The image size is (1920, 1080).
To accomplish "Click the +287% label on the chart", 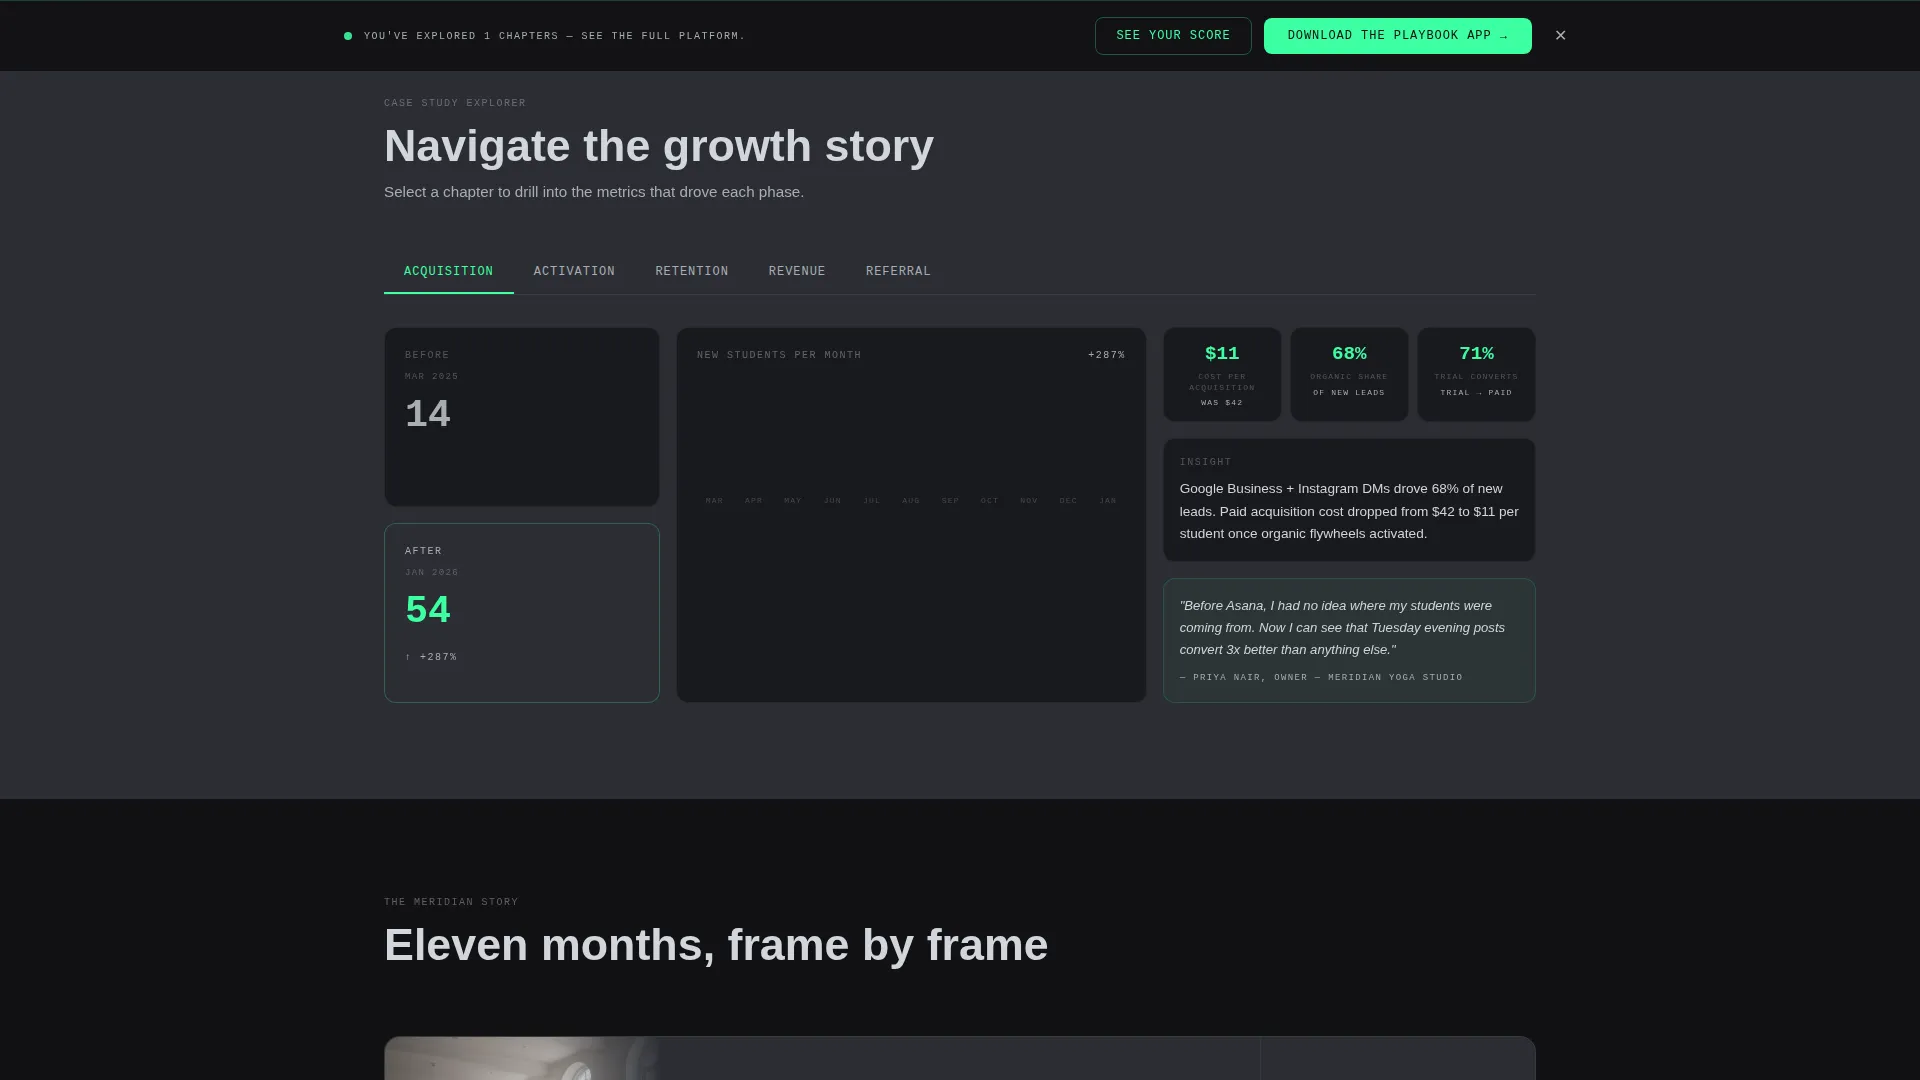I will [1106, 355].
